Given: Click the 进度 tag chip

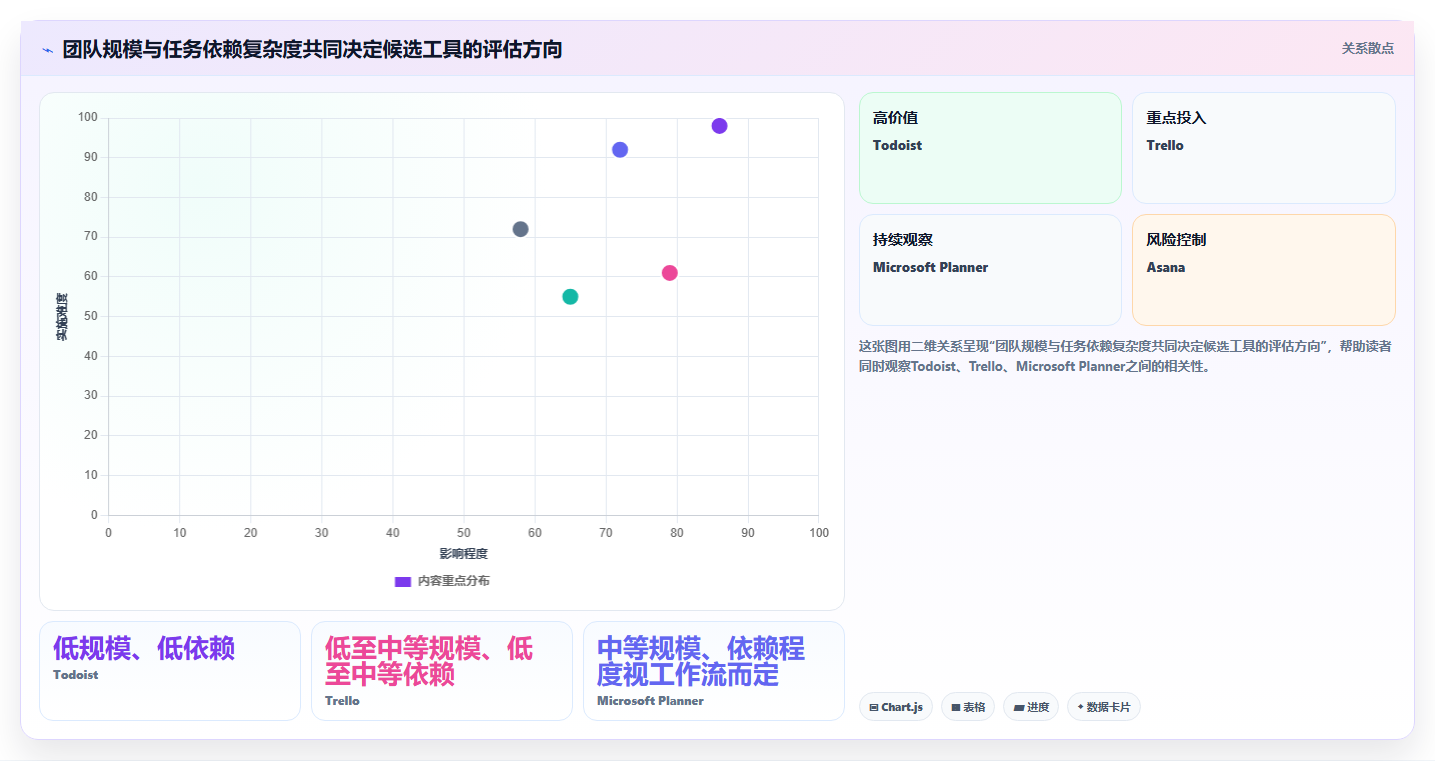Looking at the screenshot, I should click(1031, 707).
